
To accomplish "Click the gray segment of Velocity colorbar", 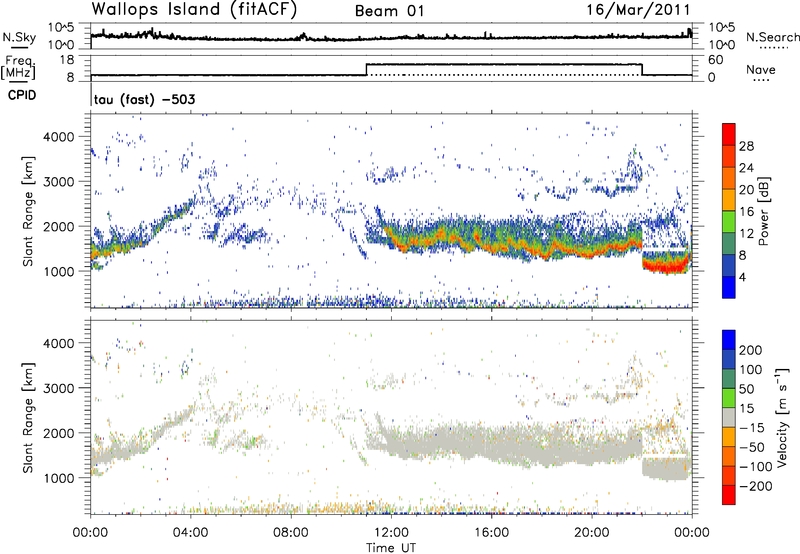I will (729, 418).
